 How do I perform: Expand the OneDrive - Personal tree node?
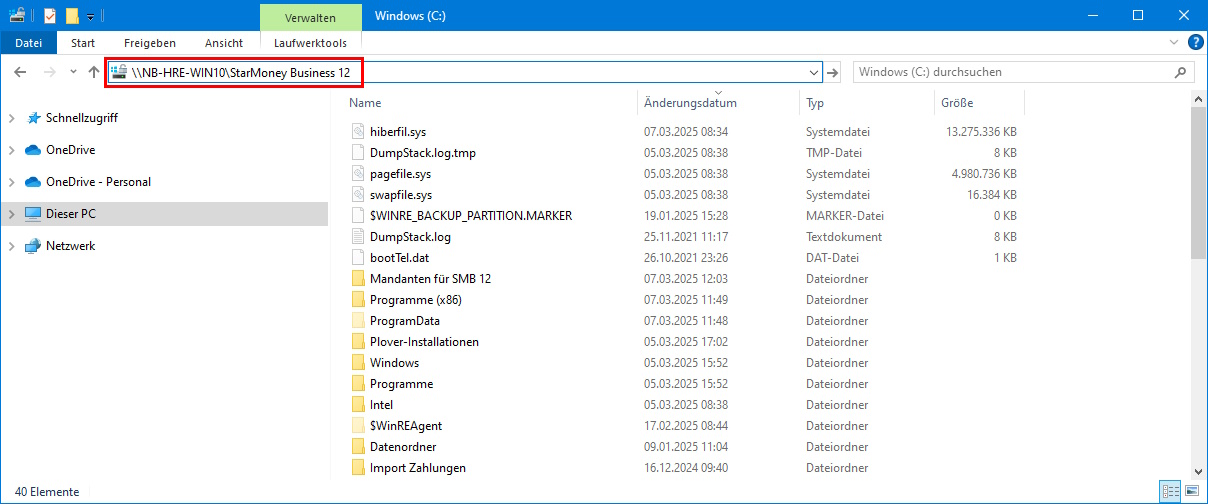click(11, 182)
